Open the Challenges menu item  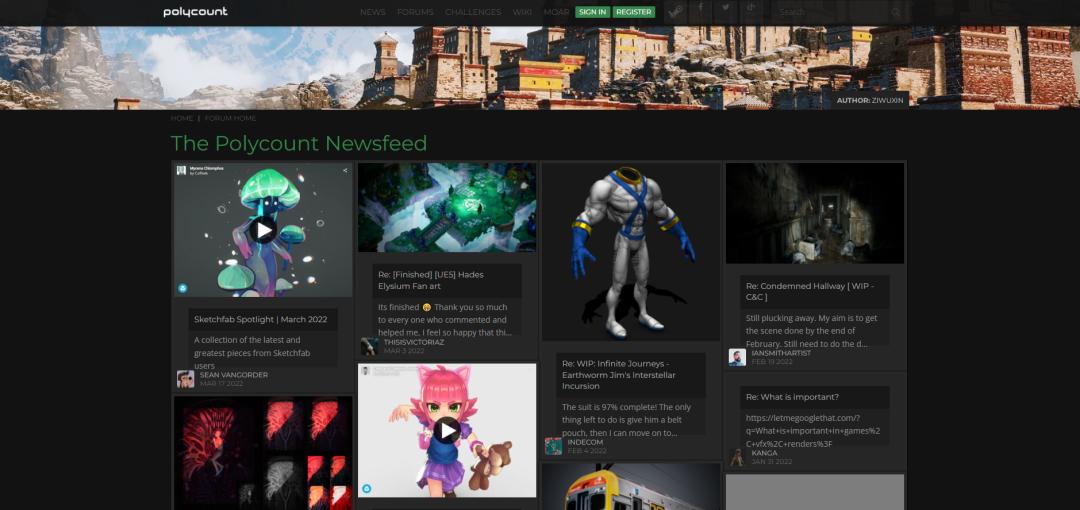click(473, 12)
